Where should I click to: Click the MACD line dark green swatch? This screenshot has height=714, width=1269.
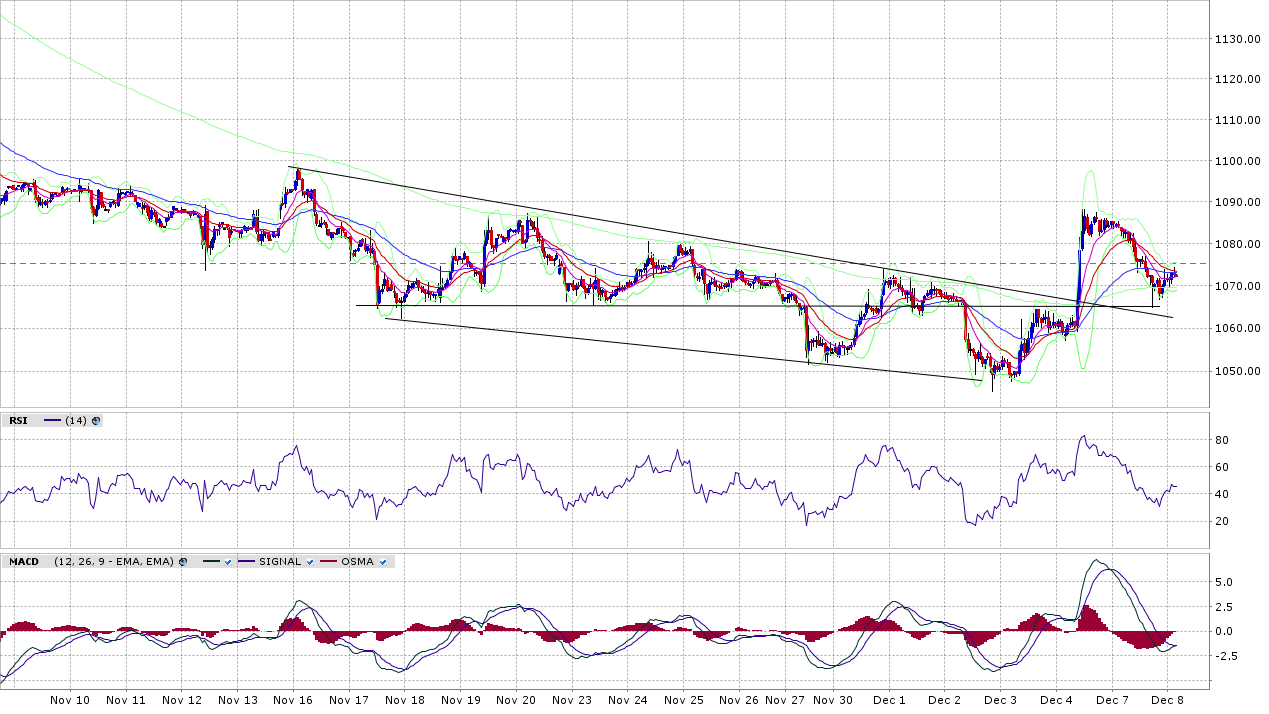click(x=211, y=562)
